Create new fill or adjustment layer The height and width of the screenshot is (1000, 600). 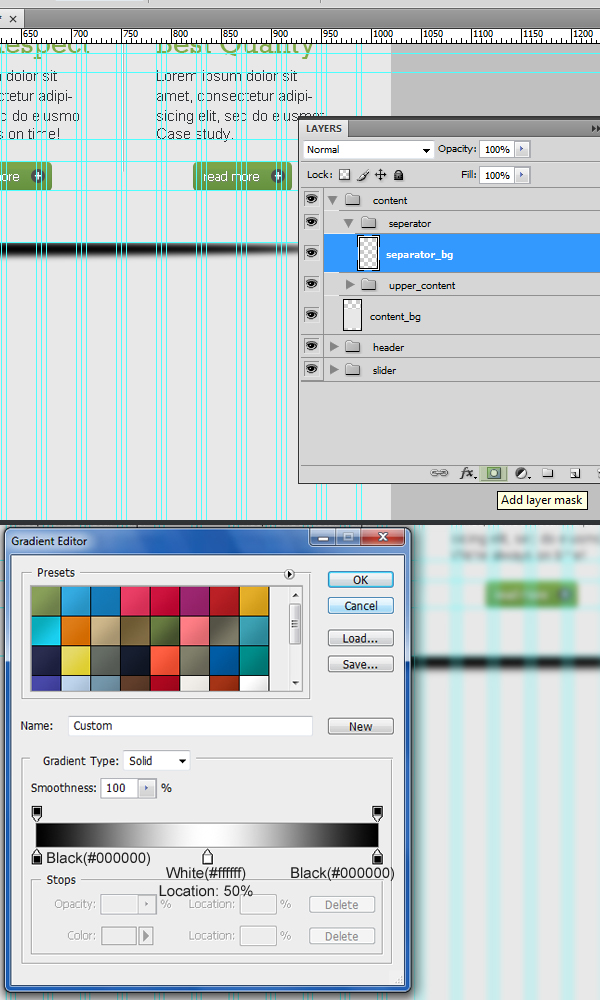[x=523, y=473]
